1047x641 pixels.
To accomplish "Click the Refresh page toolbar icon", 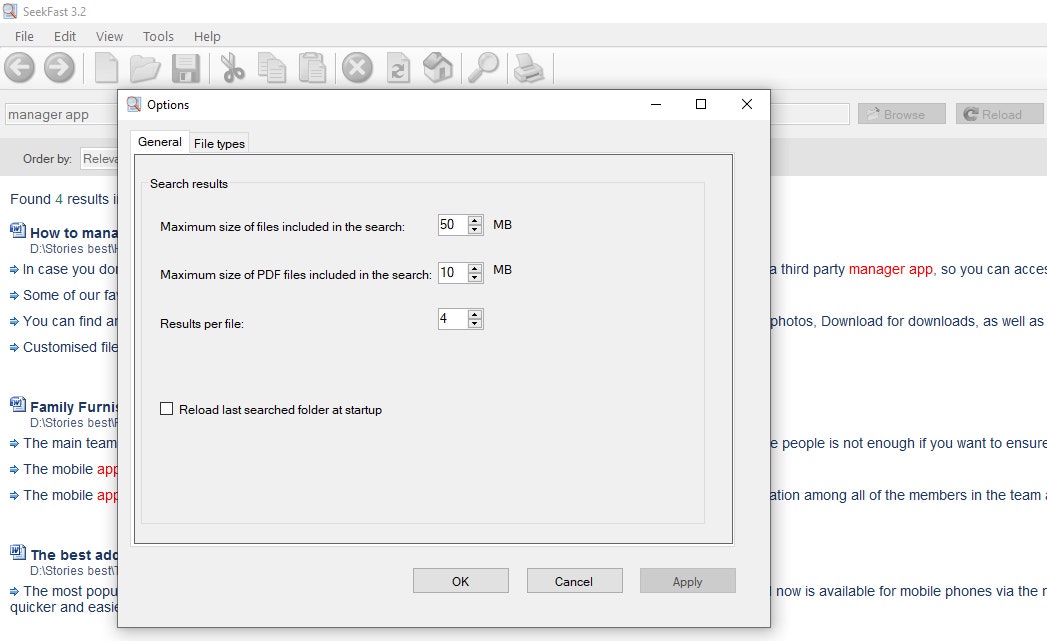I will [x=398, y=67].
